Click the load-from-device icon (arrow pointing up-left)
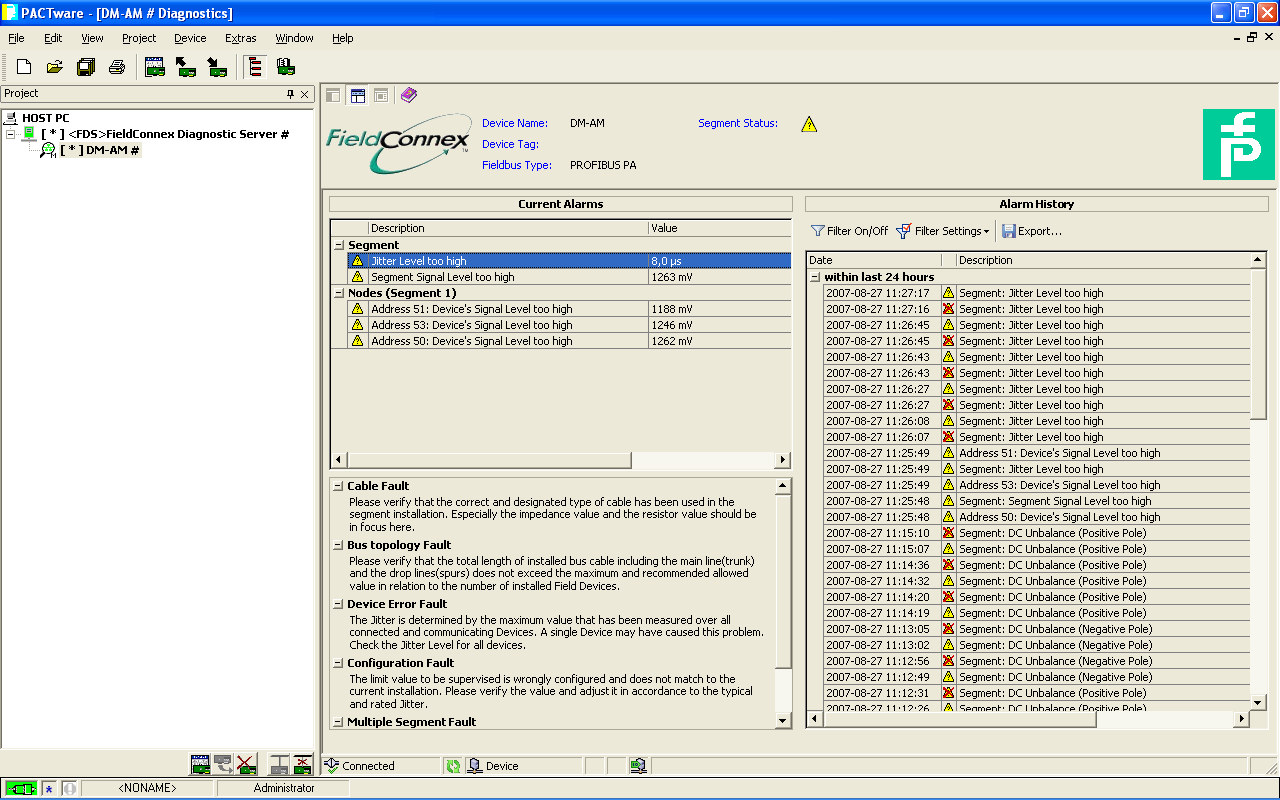 click(x=185, y=67)
